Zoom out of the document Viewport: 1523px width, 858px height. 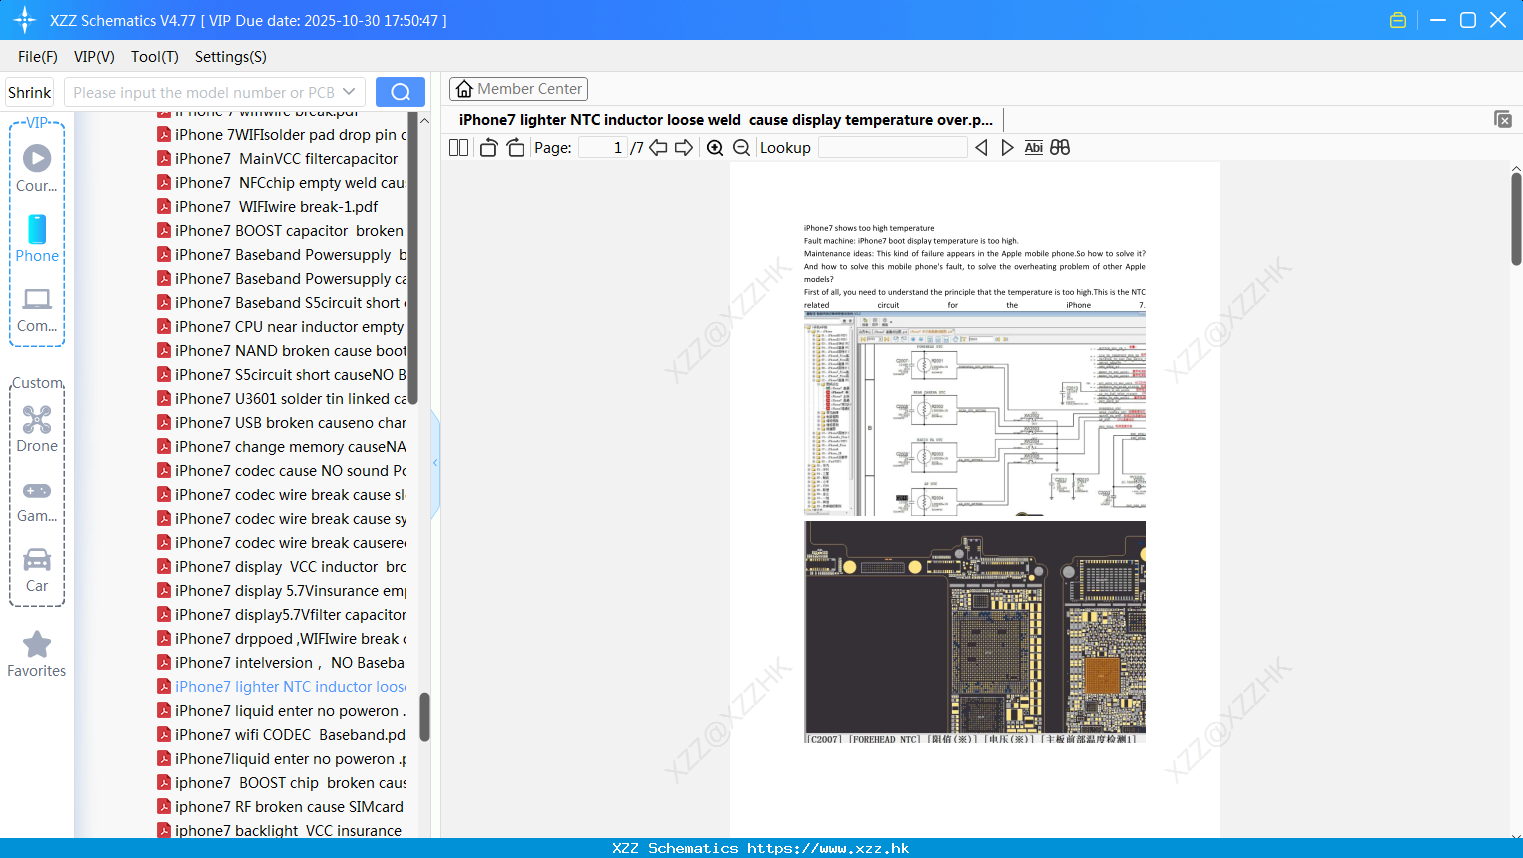(741, 147)
